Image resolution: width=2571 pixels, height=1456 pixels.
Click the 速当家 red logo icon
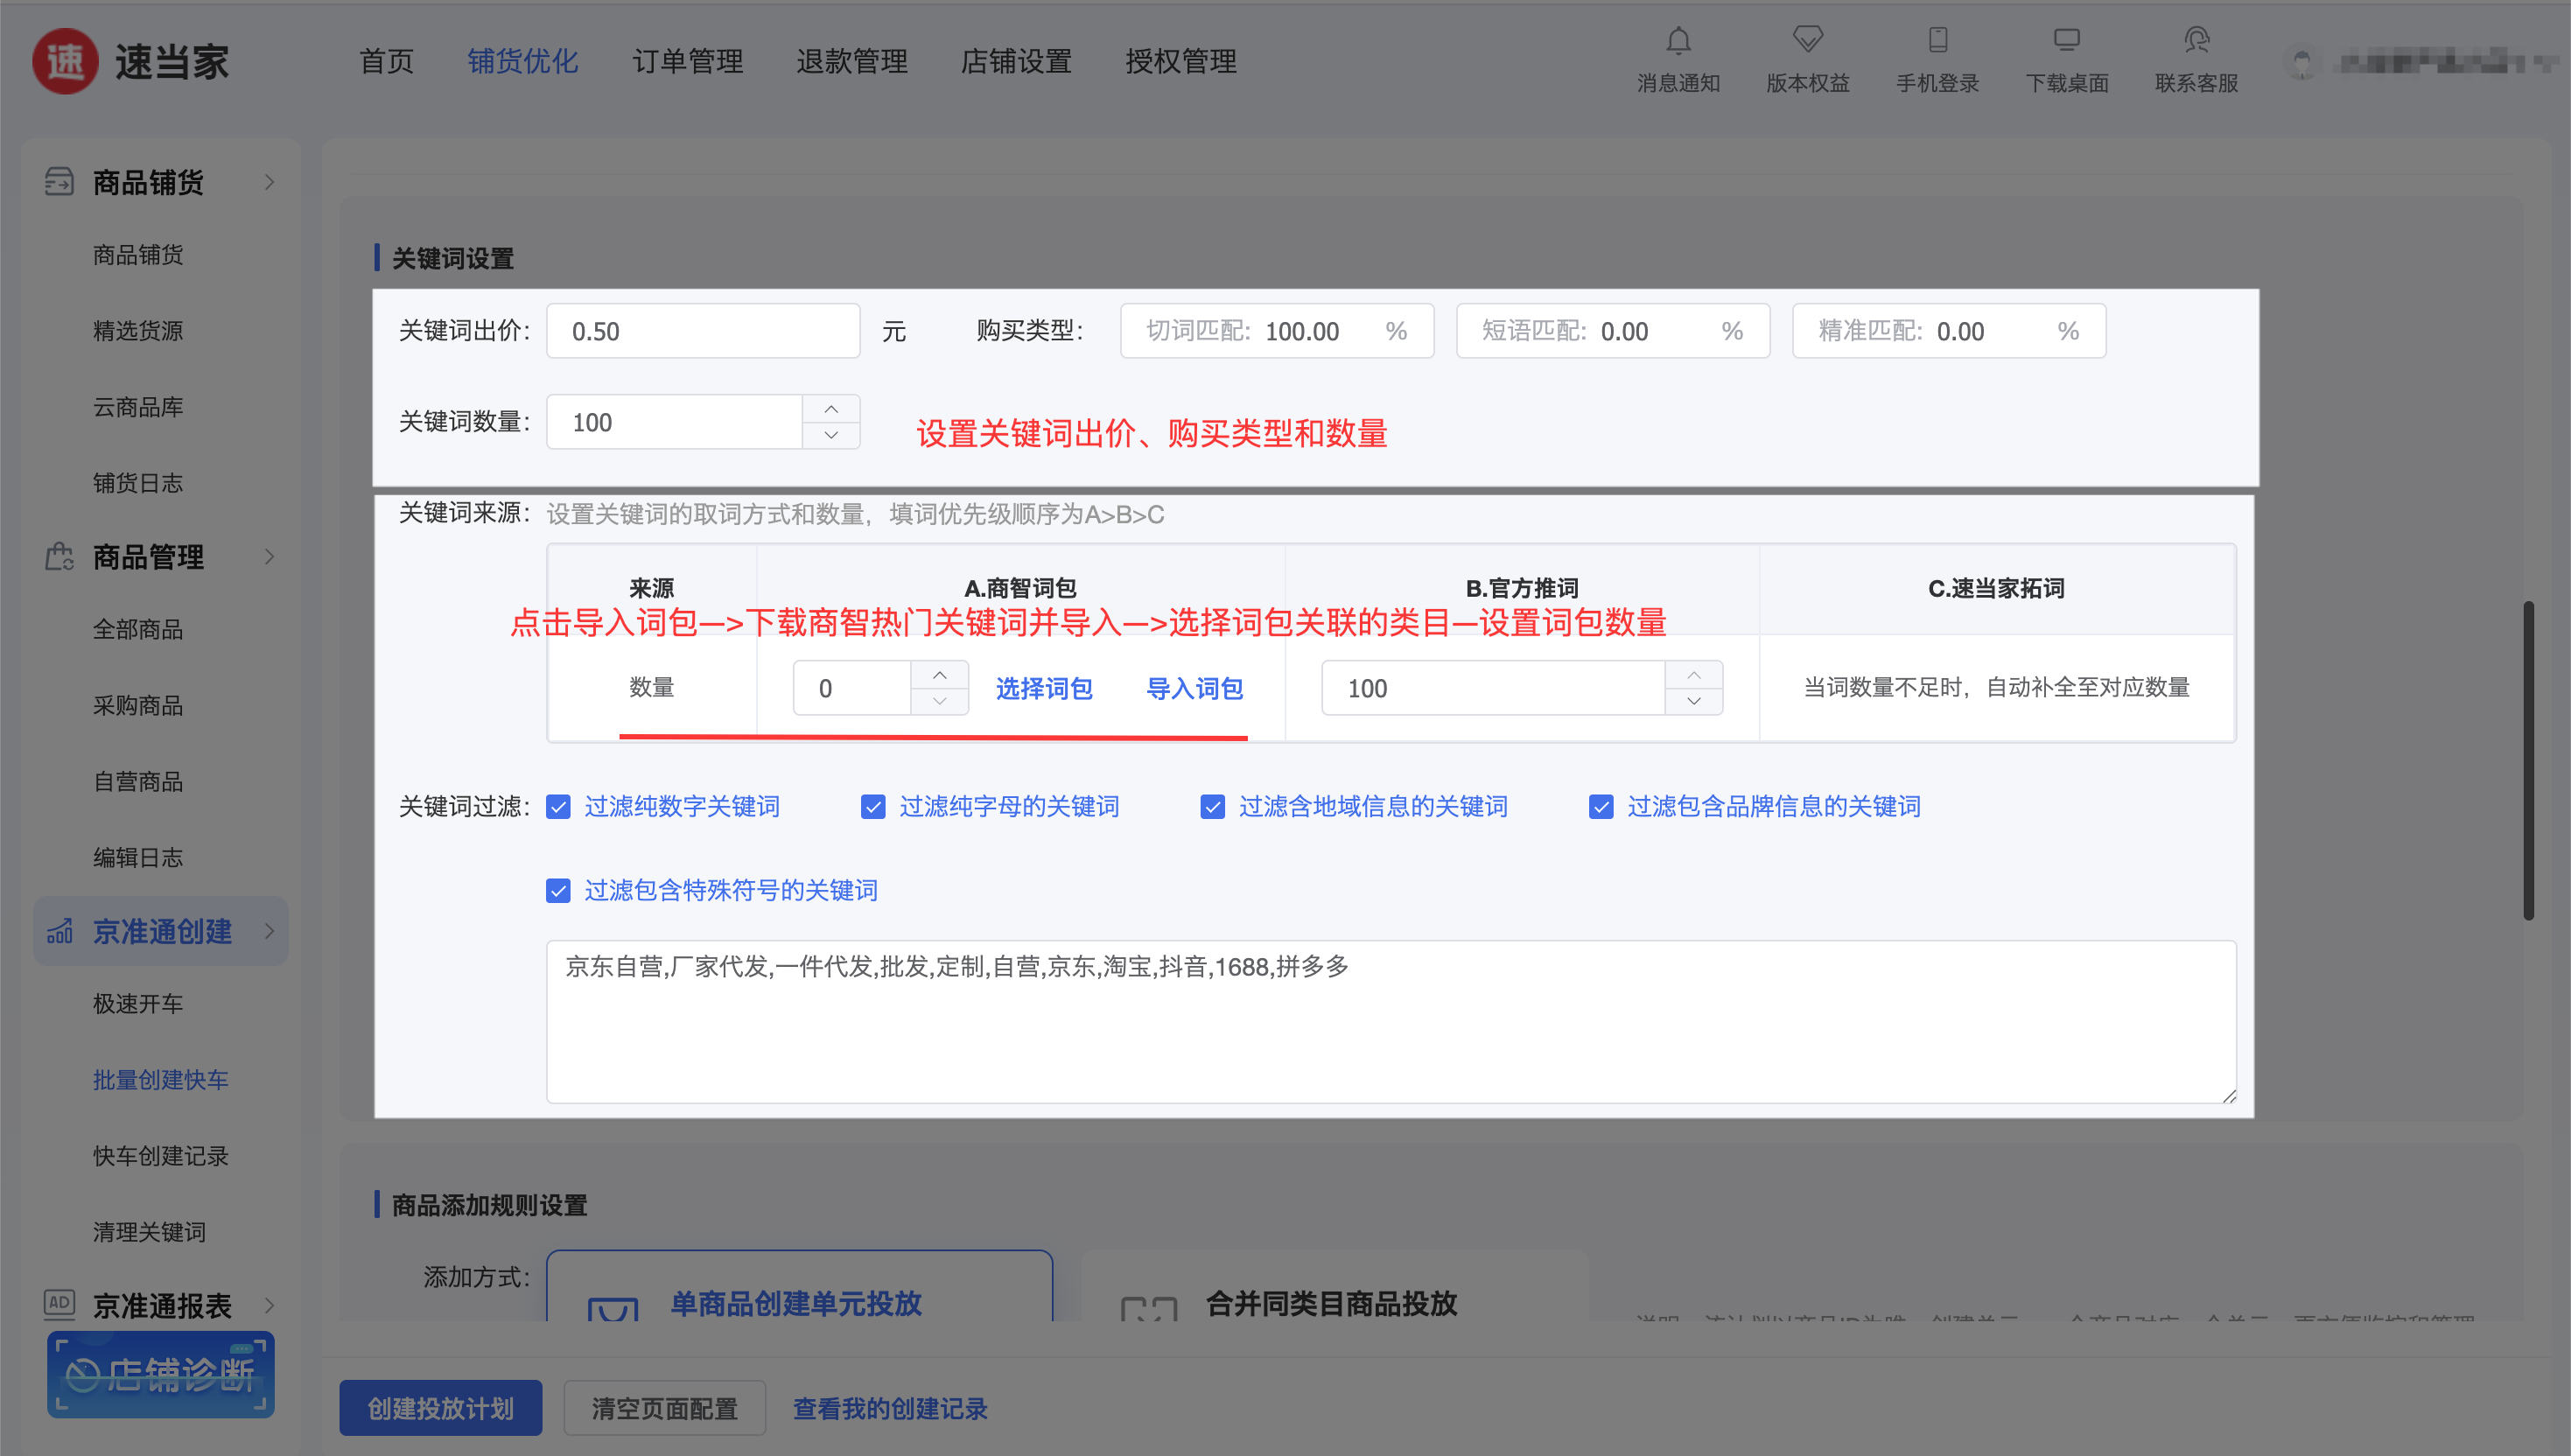[x=66, y=61]
